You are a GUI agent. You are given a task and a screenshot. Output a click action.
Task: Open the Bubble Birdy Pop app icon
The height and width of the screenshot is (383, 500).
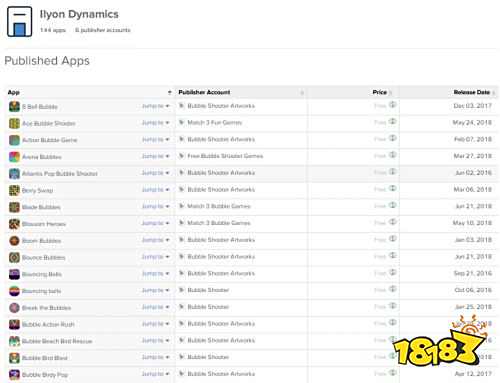coord(14,375)
